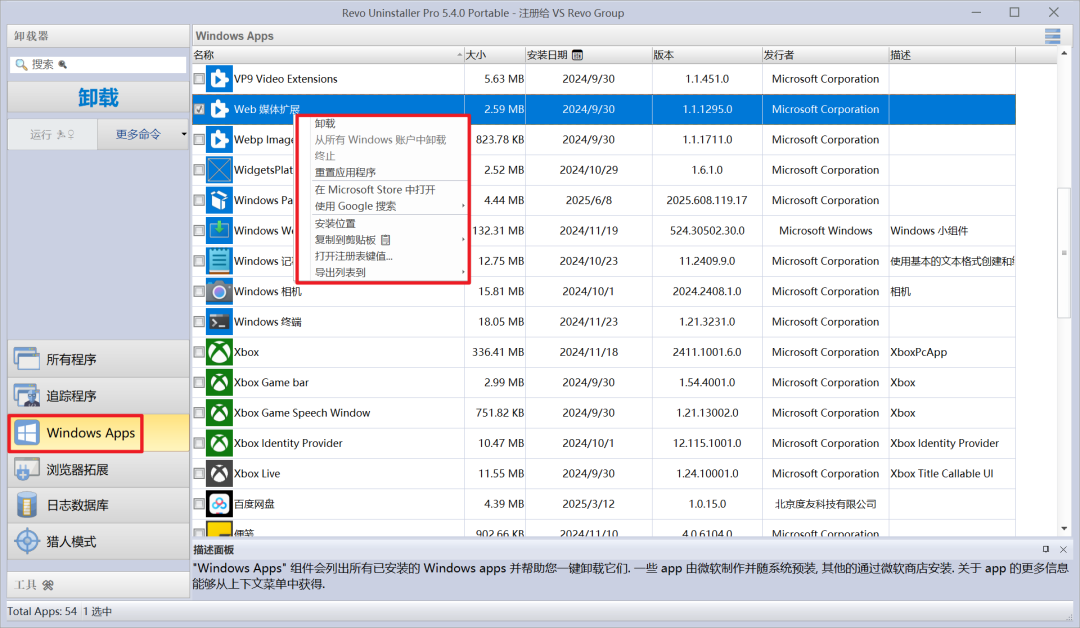Click the WidgetsPlatform app icon
The height and width of the screenshot is (628, 1080).
pyautogui.click(x=219, y=170)
